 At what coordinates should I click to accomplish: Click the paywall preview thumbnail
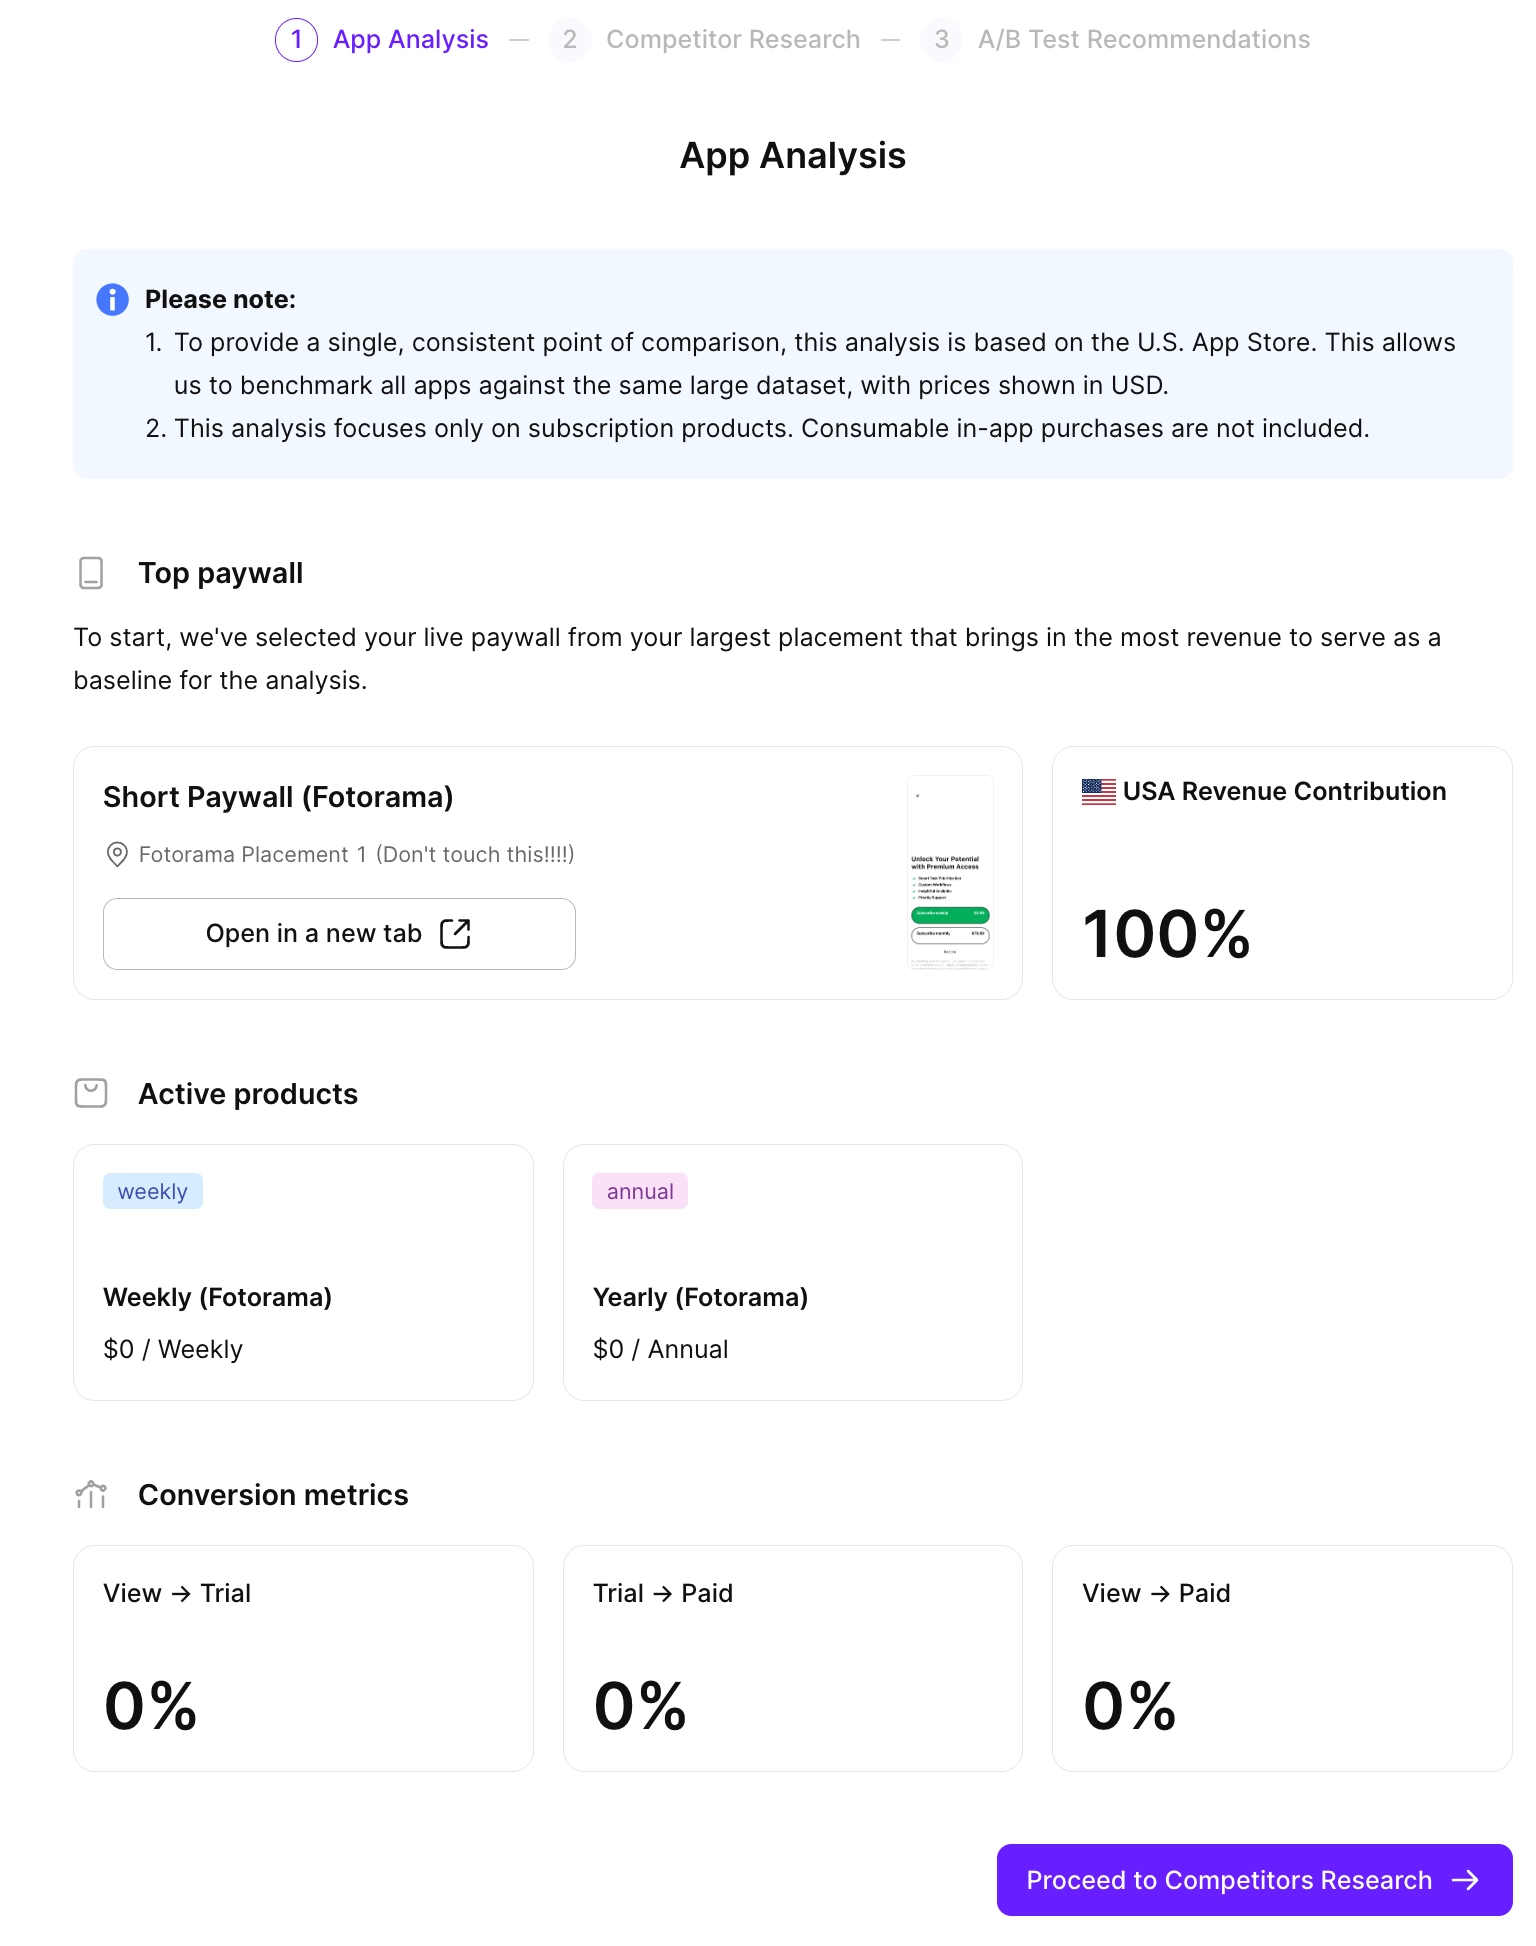(949, 873)
